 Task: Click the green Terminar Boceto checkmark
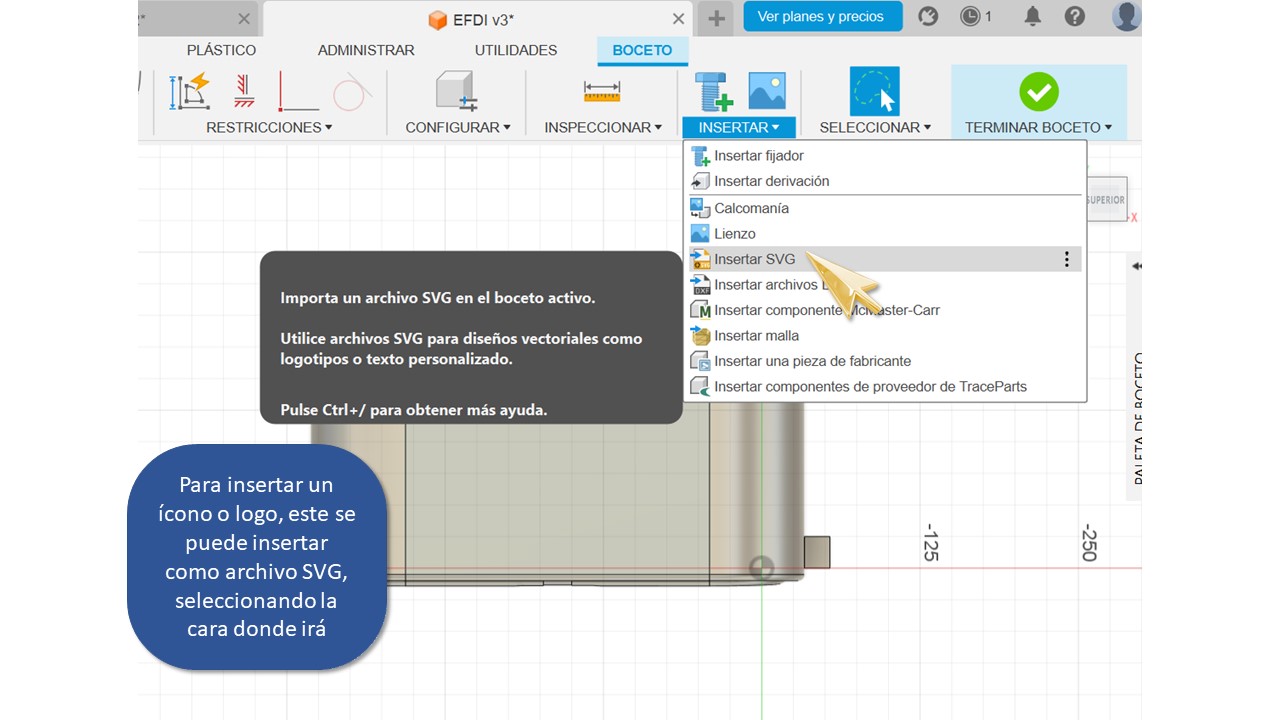point(1038,92)
